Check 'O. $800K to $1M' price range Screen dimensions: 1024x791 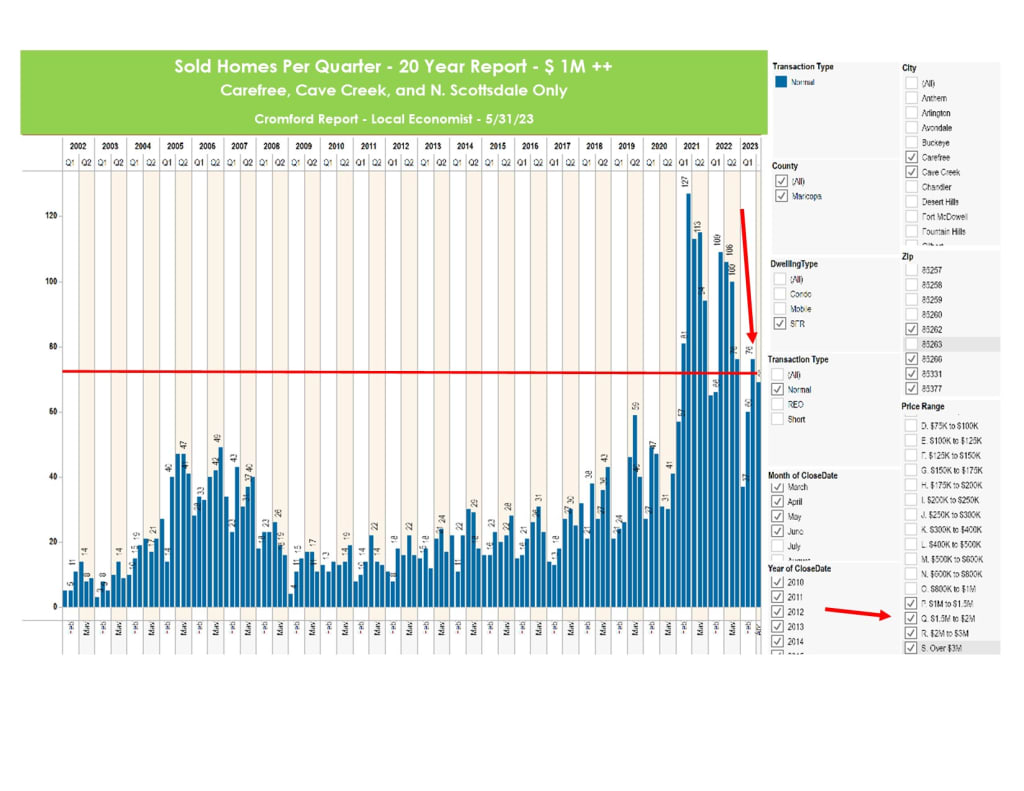click(909, 589)
